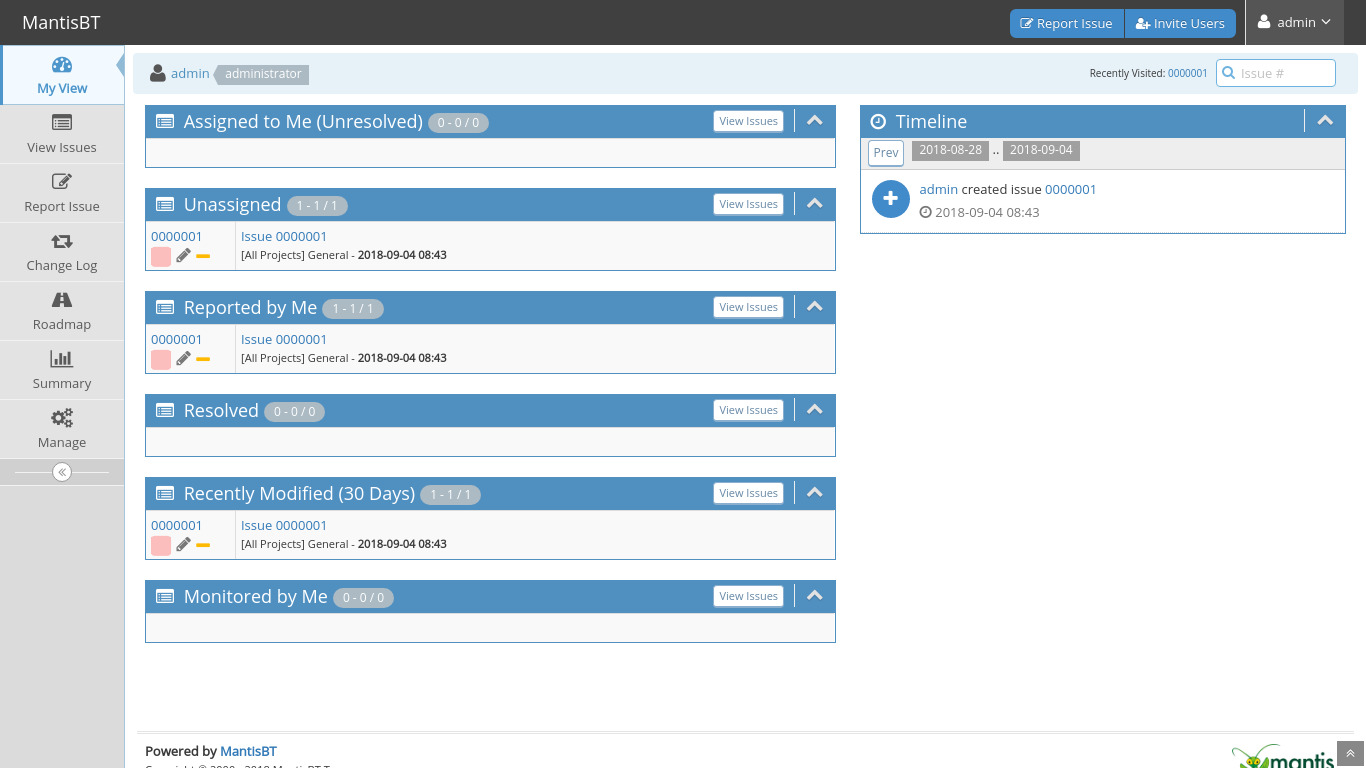Click the scroll-to-top arrow icon at bottom right

coord(1350,754)
